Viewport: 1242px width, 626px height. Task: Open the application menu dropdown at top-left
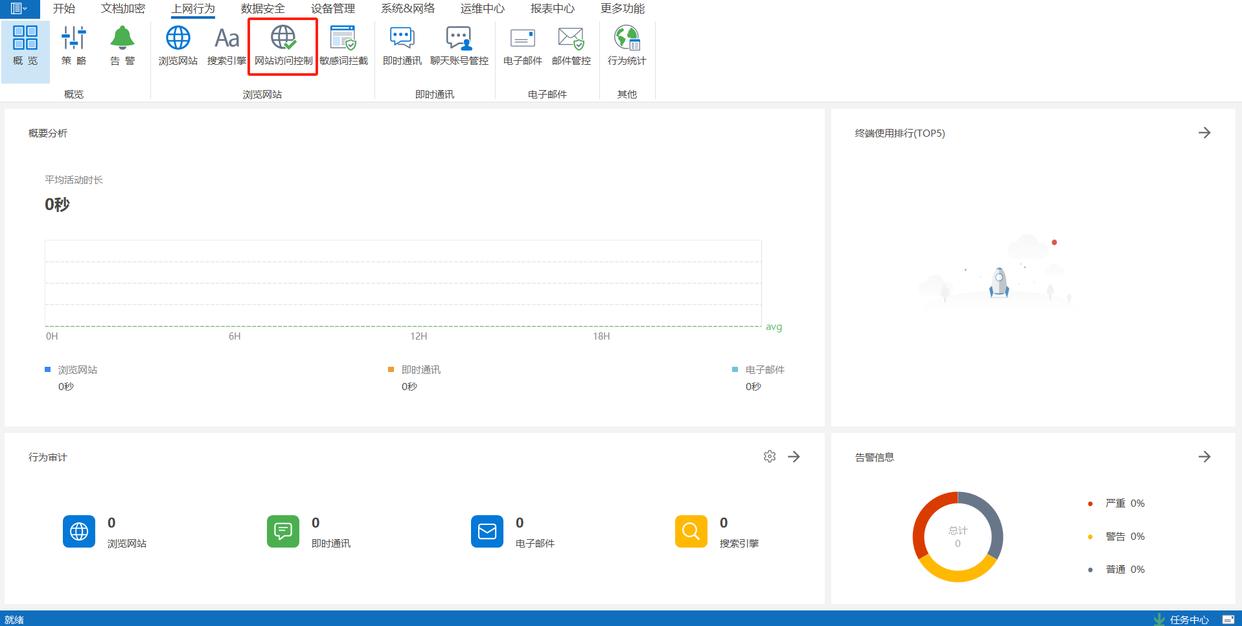(x=19, y=9)
